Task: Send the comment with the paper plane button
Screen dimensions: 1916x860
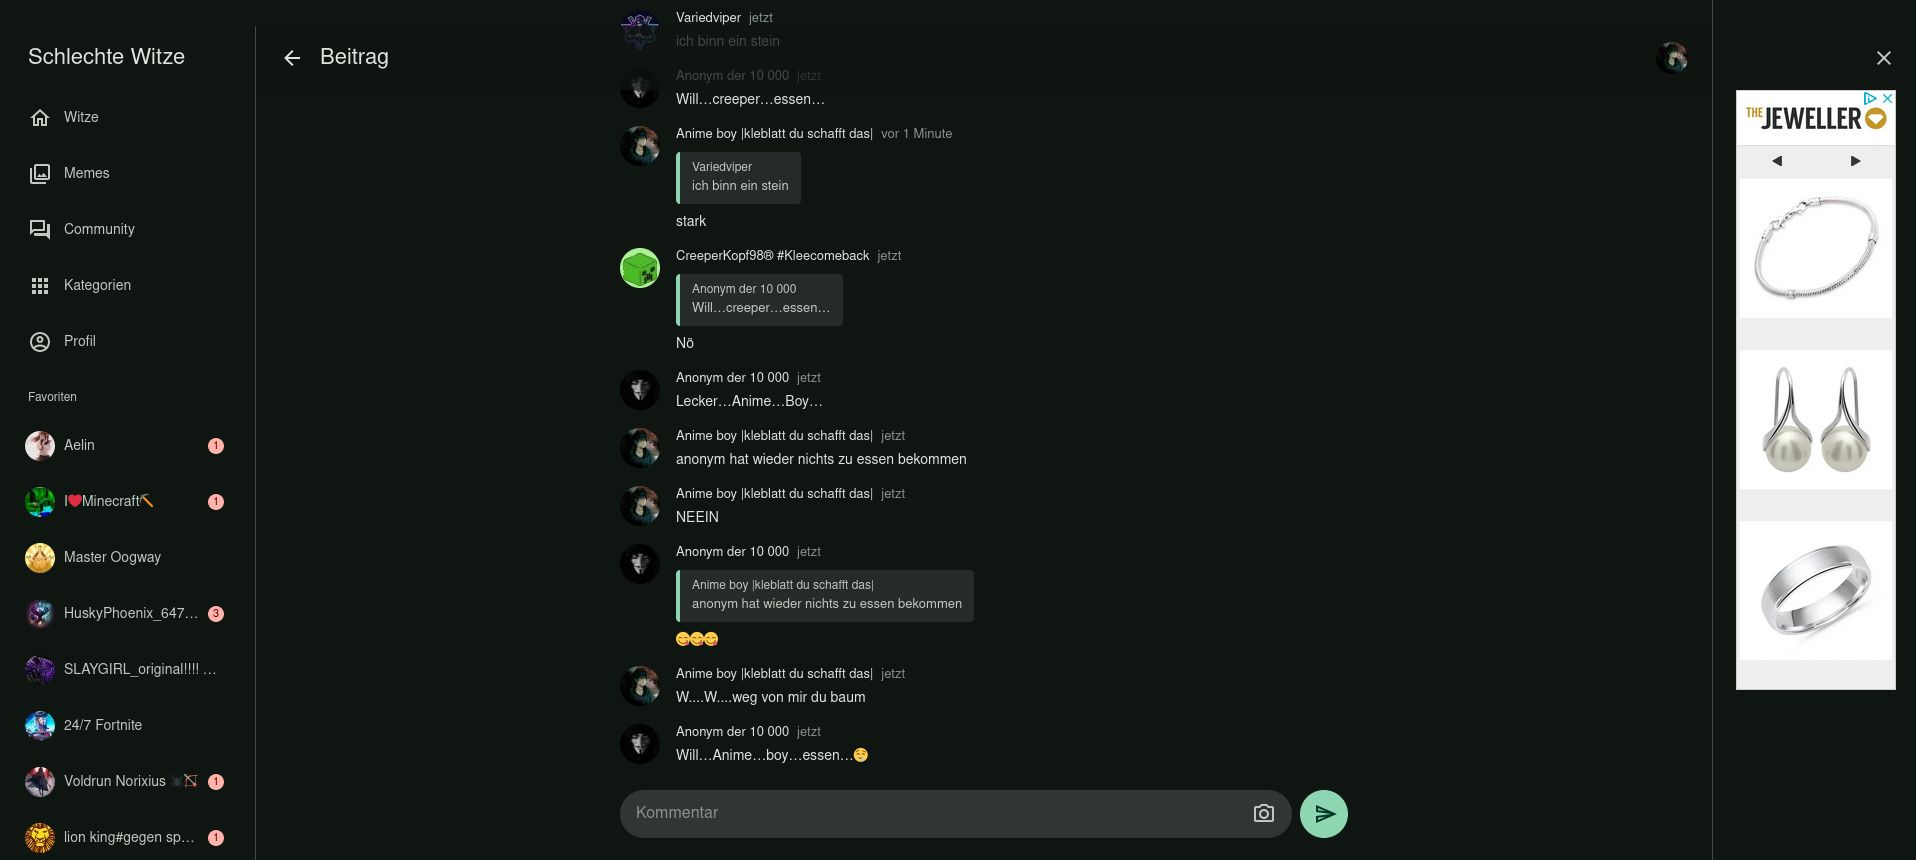Action: (1323, 814)
